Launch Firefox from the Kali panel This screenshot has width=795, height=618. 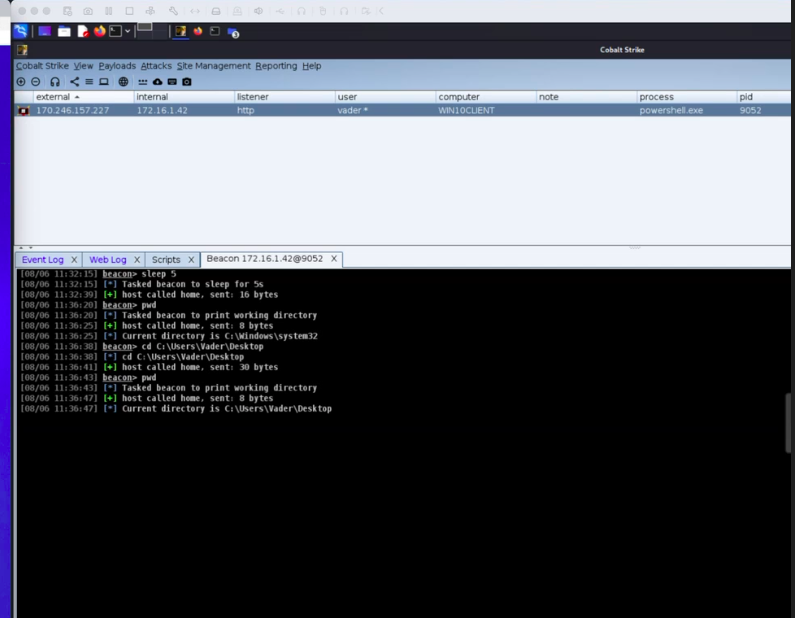pyautogui.click(x=100, y=31)
